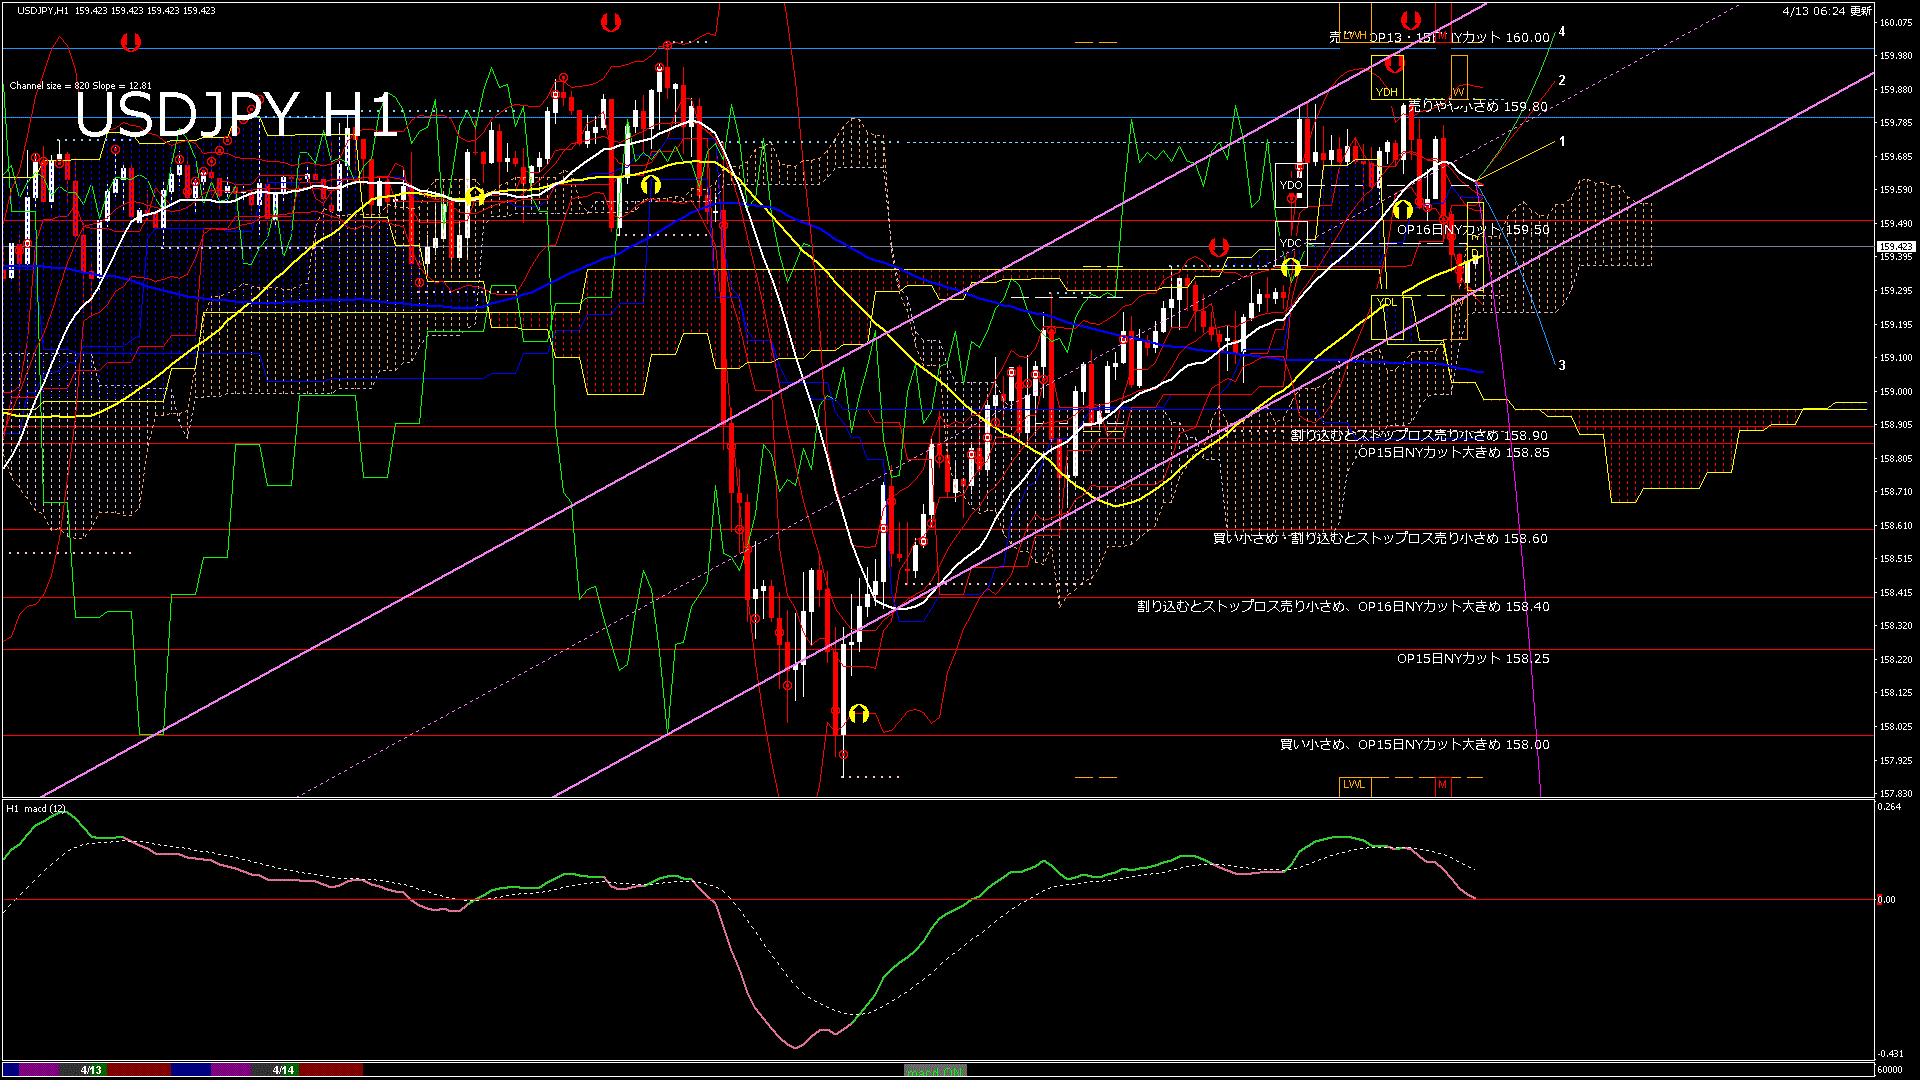
Task: Click the yellow up-arrow marker at the chart's lowest candle
Action: 858,713
